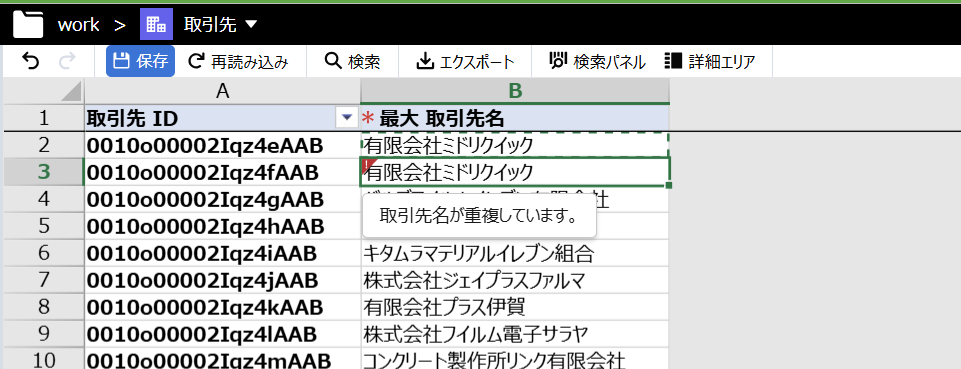961x369 pixels.
Task: Click cell 有限会社プラス伊賀
Action: pyautogui.click(x=515, y=307)
